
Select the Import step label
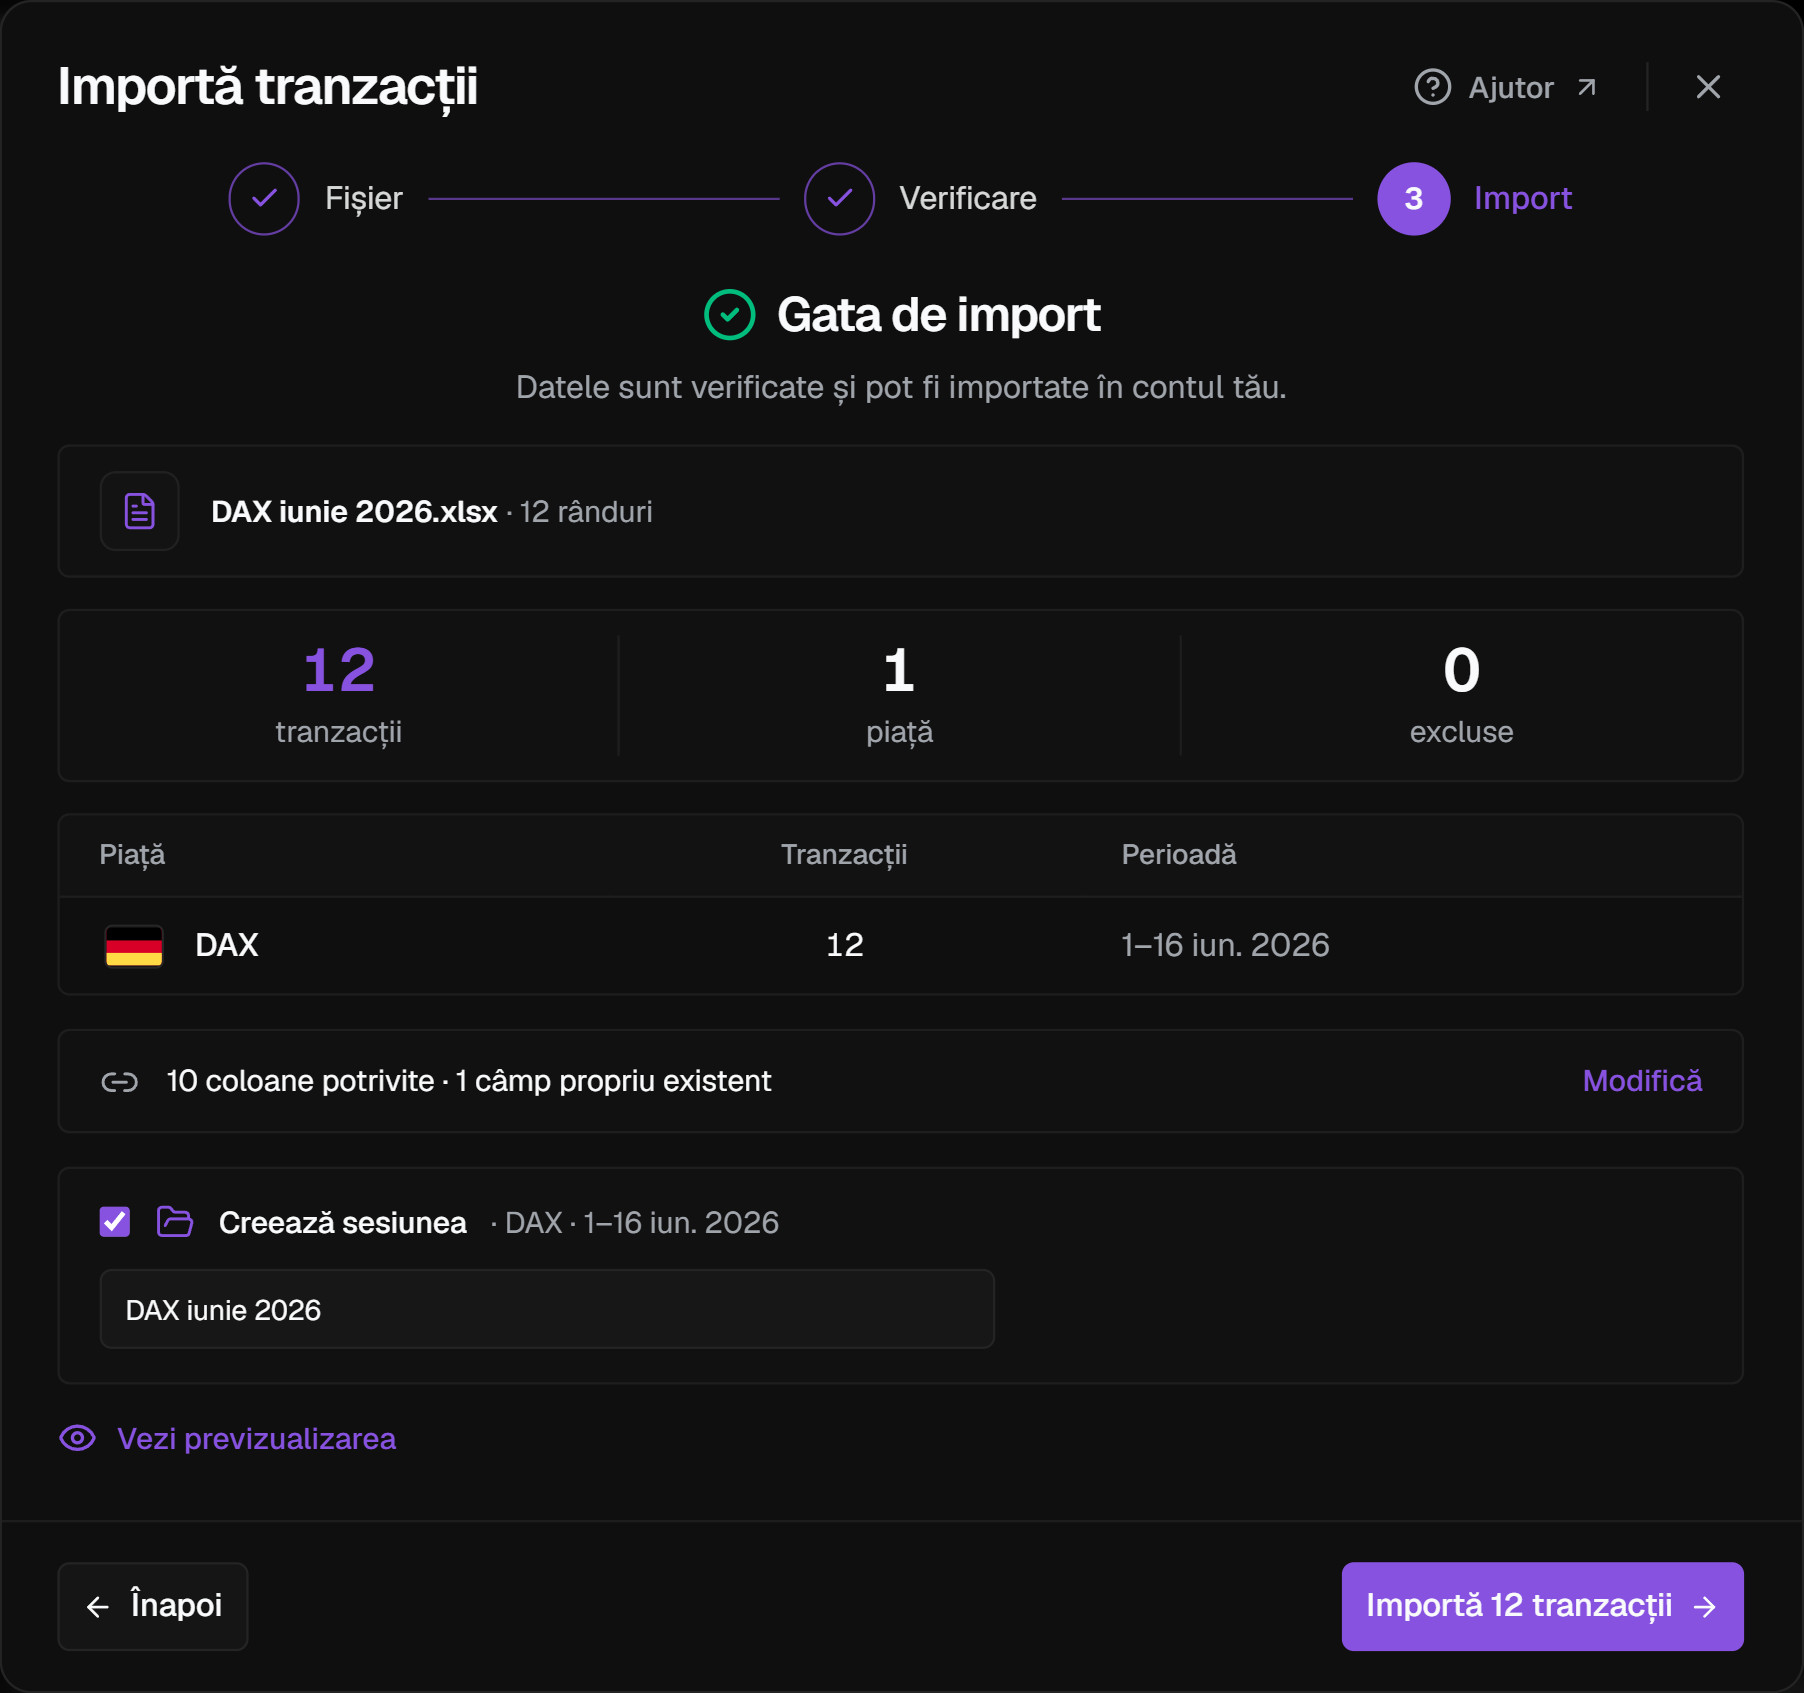1523,199
